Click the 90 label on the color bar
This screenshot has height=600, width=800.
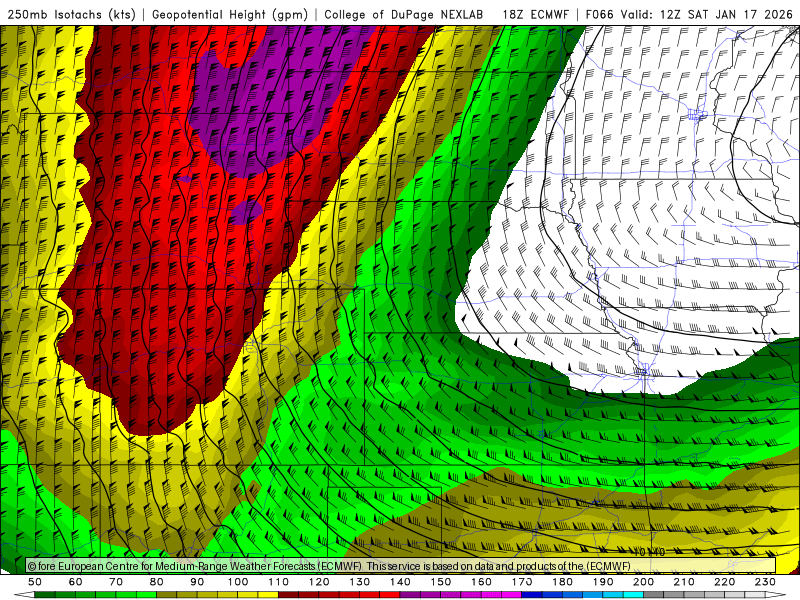point(197,582)
